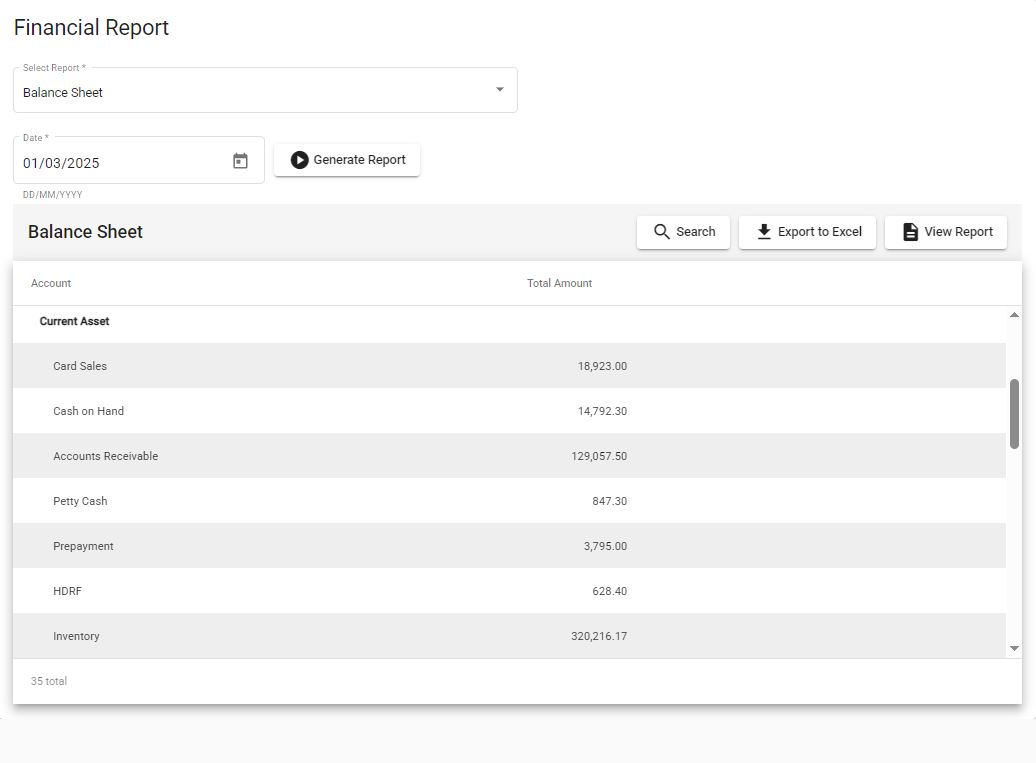The width and height of the screenshot is (1036, 763).
Task: Click the Account column header
Action: (x=51, y=283)
